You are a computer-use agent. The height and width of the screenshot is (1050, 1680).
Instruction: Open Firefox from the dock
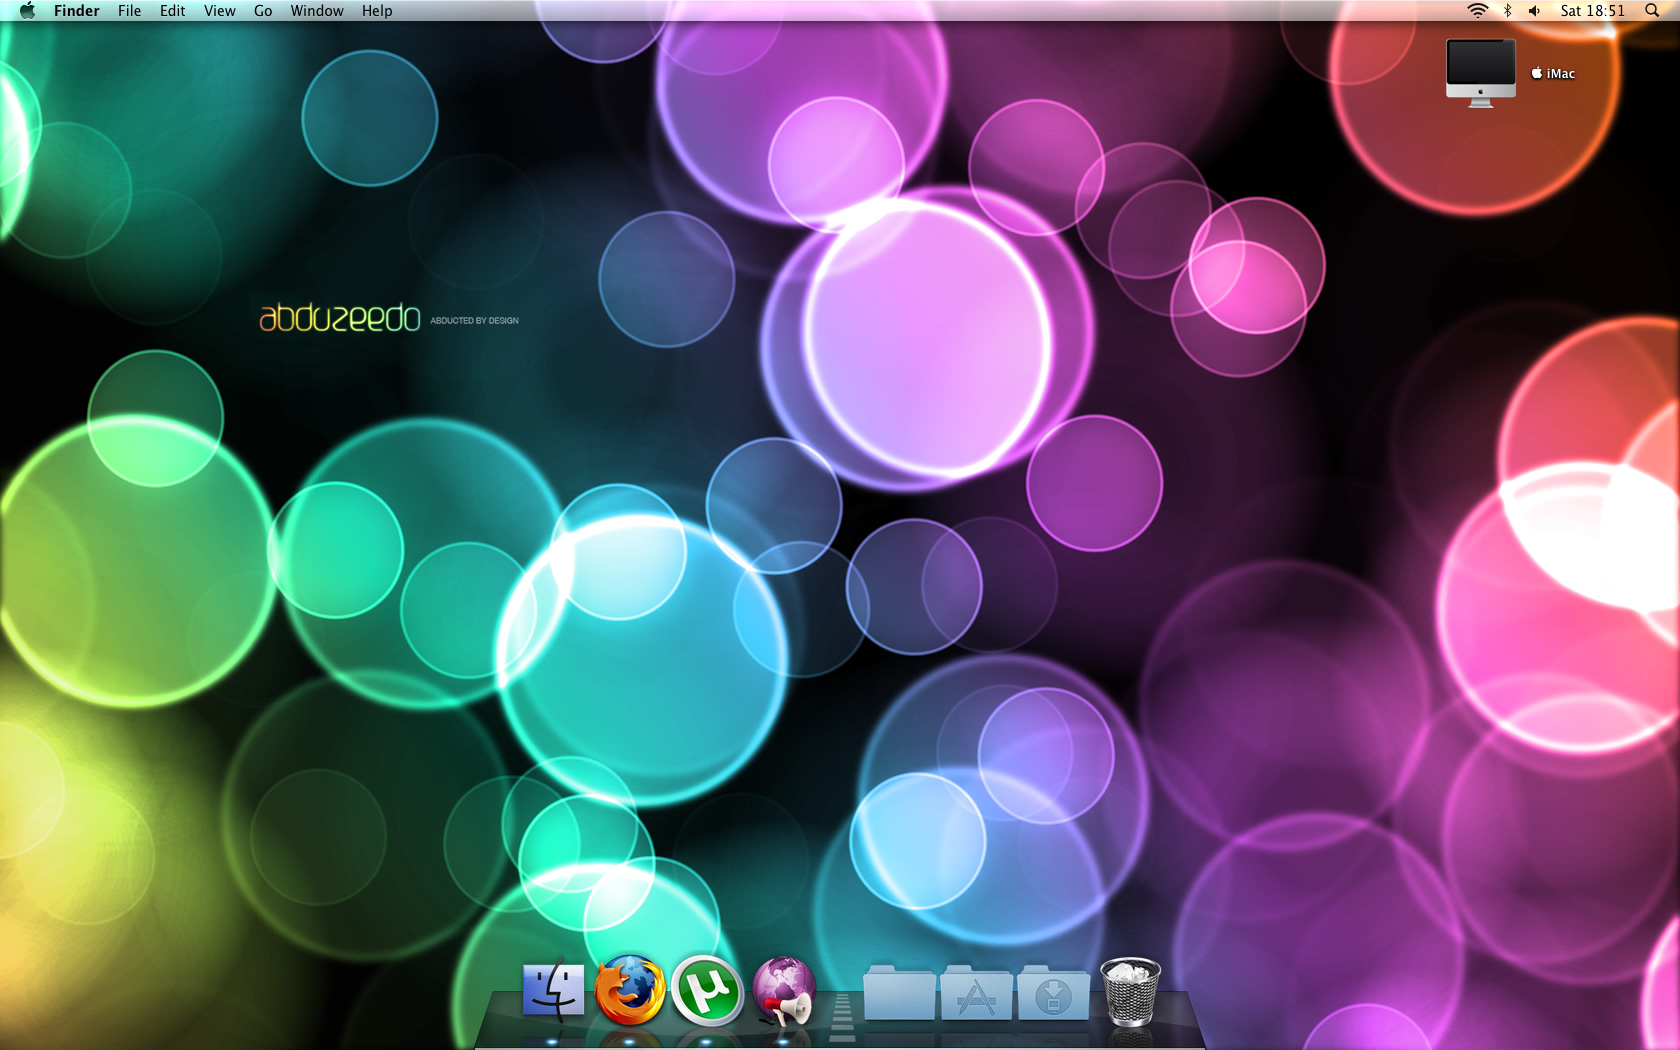pos(629,991)
